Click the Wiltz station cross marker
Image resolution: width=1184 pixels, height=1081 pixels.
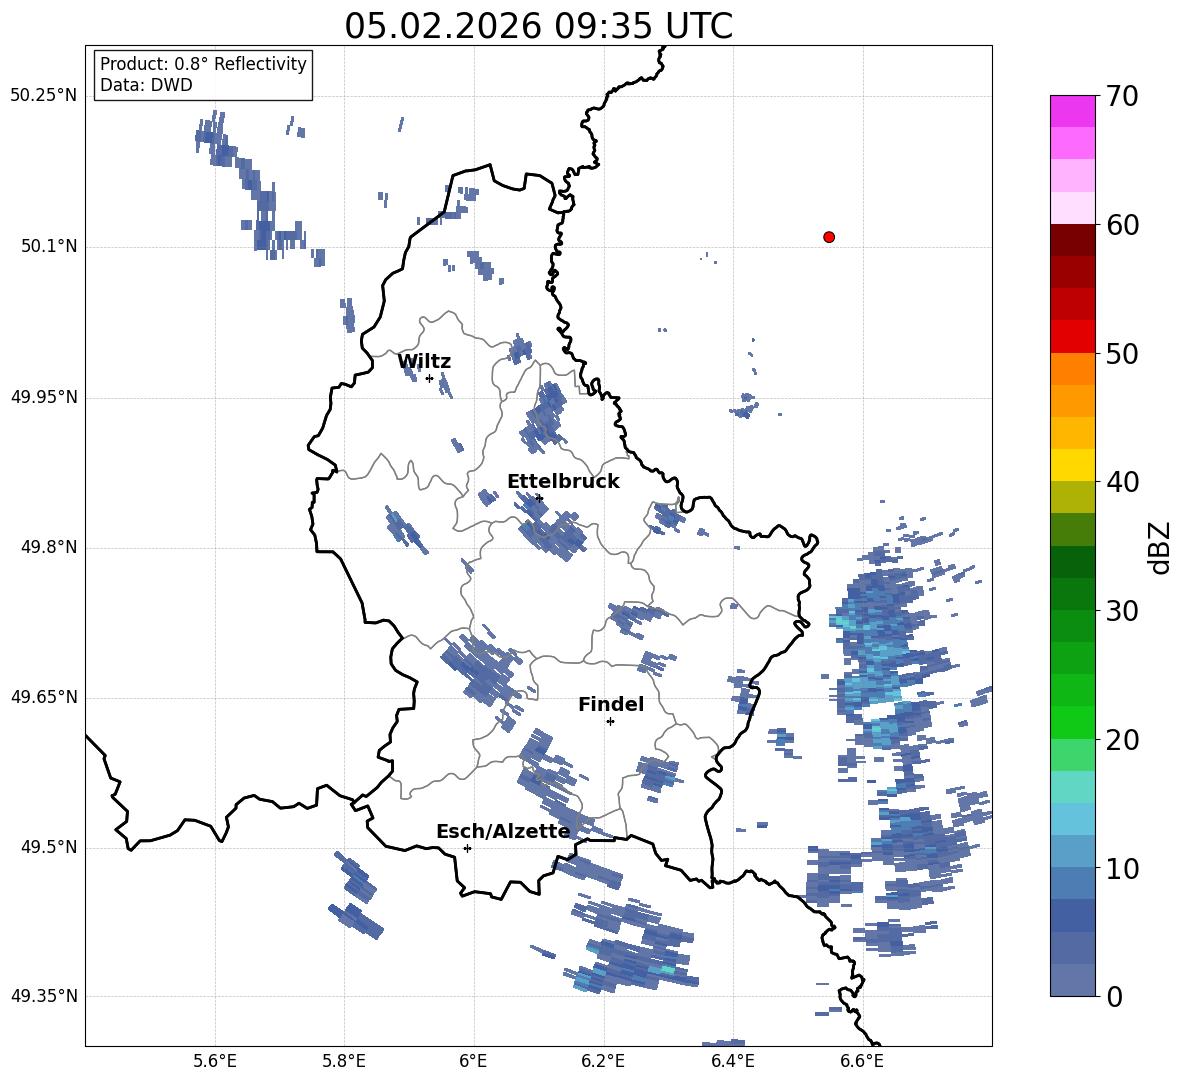pyautogui.click(x=430, y=378)
